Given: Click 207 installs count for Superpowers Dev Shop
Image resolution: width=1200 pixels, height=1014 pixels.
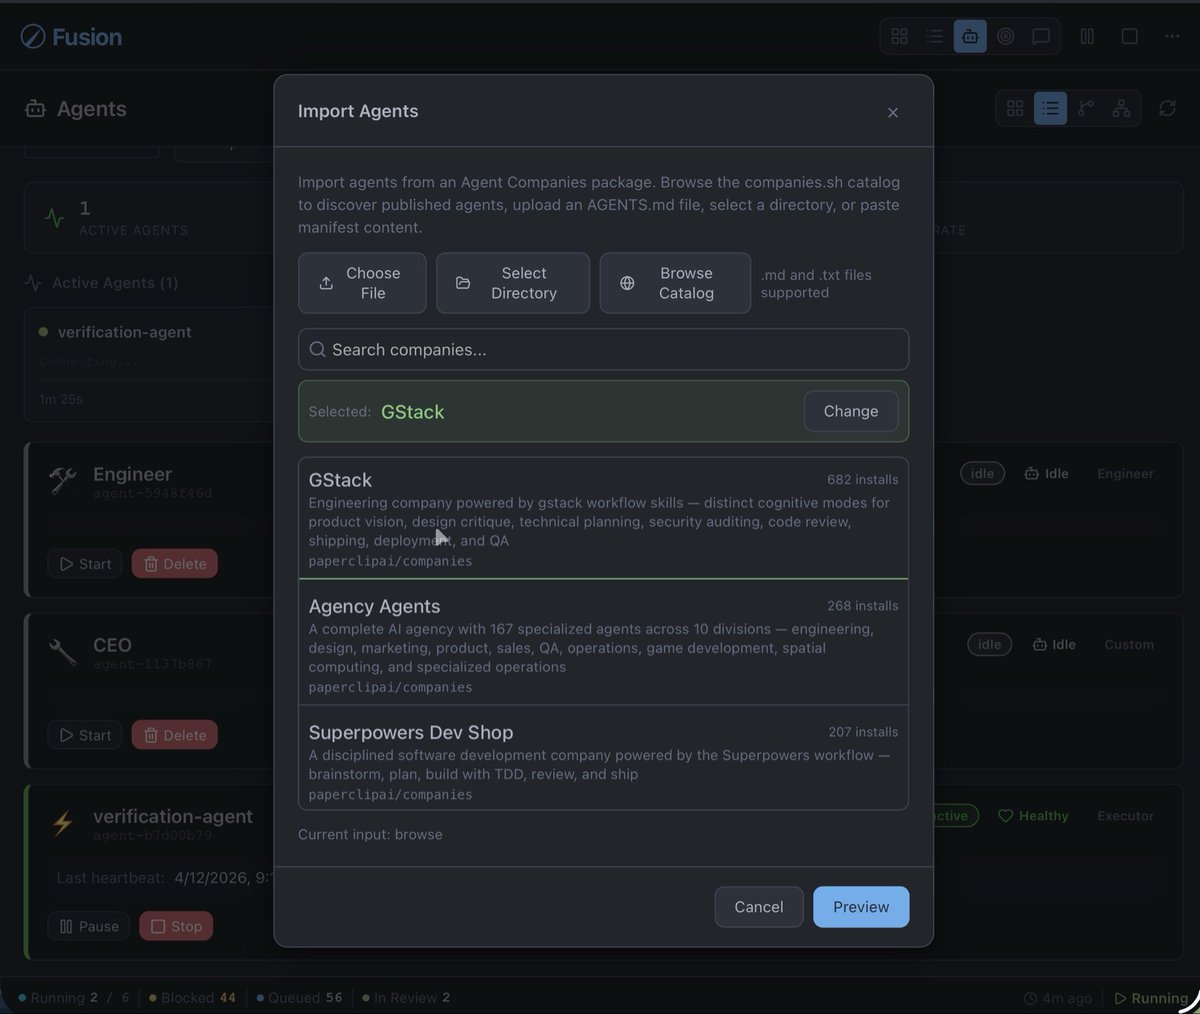Looking at the screenshot, I should click(x=863, y=732).
